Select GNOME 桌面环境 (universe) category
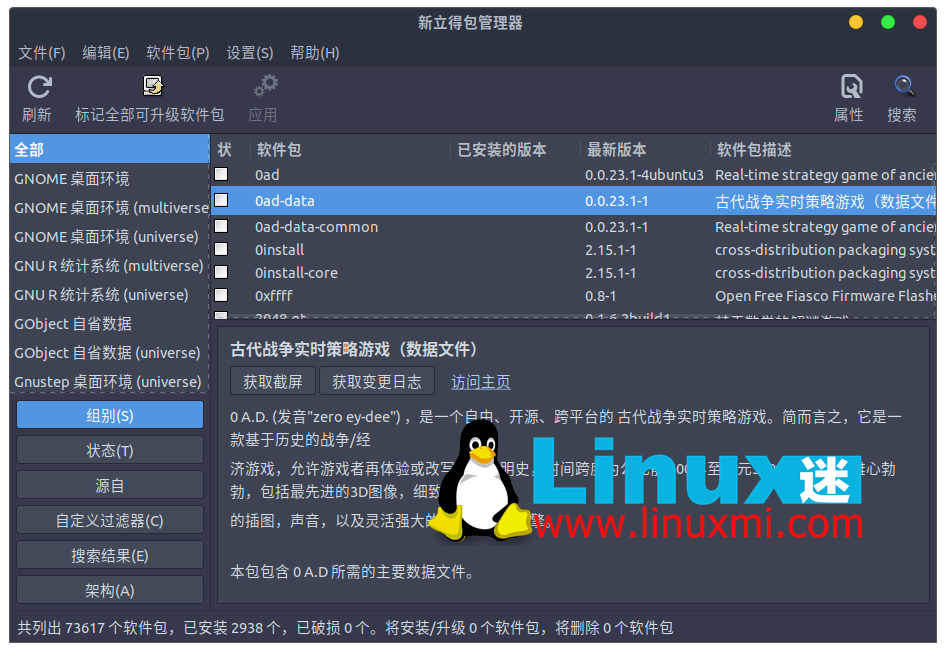946x652 pixels. pyautogui.click(x=109, y=236)
